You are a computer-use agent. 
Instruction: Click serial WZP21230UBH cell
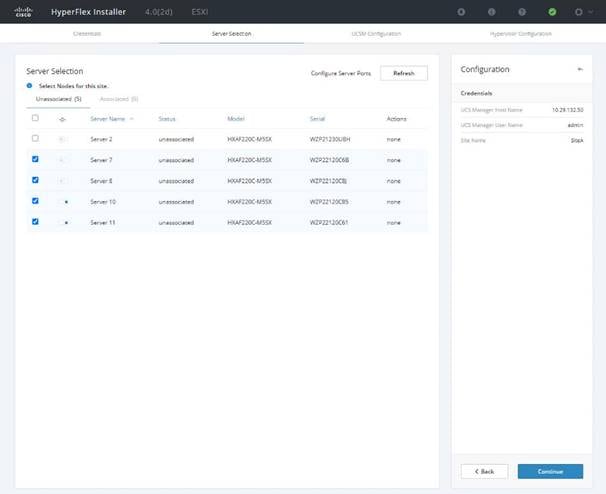pos(330,139)
